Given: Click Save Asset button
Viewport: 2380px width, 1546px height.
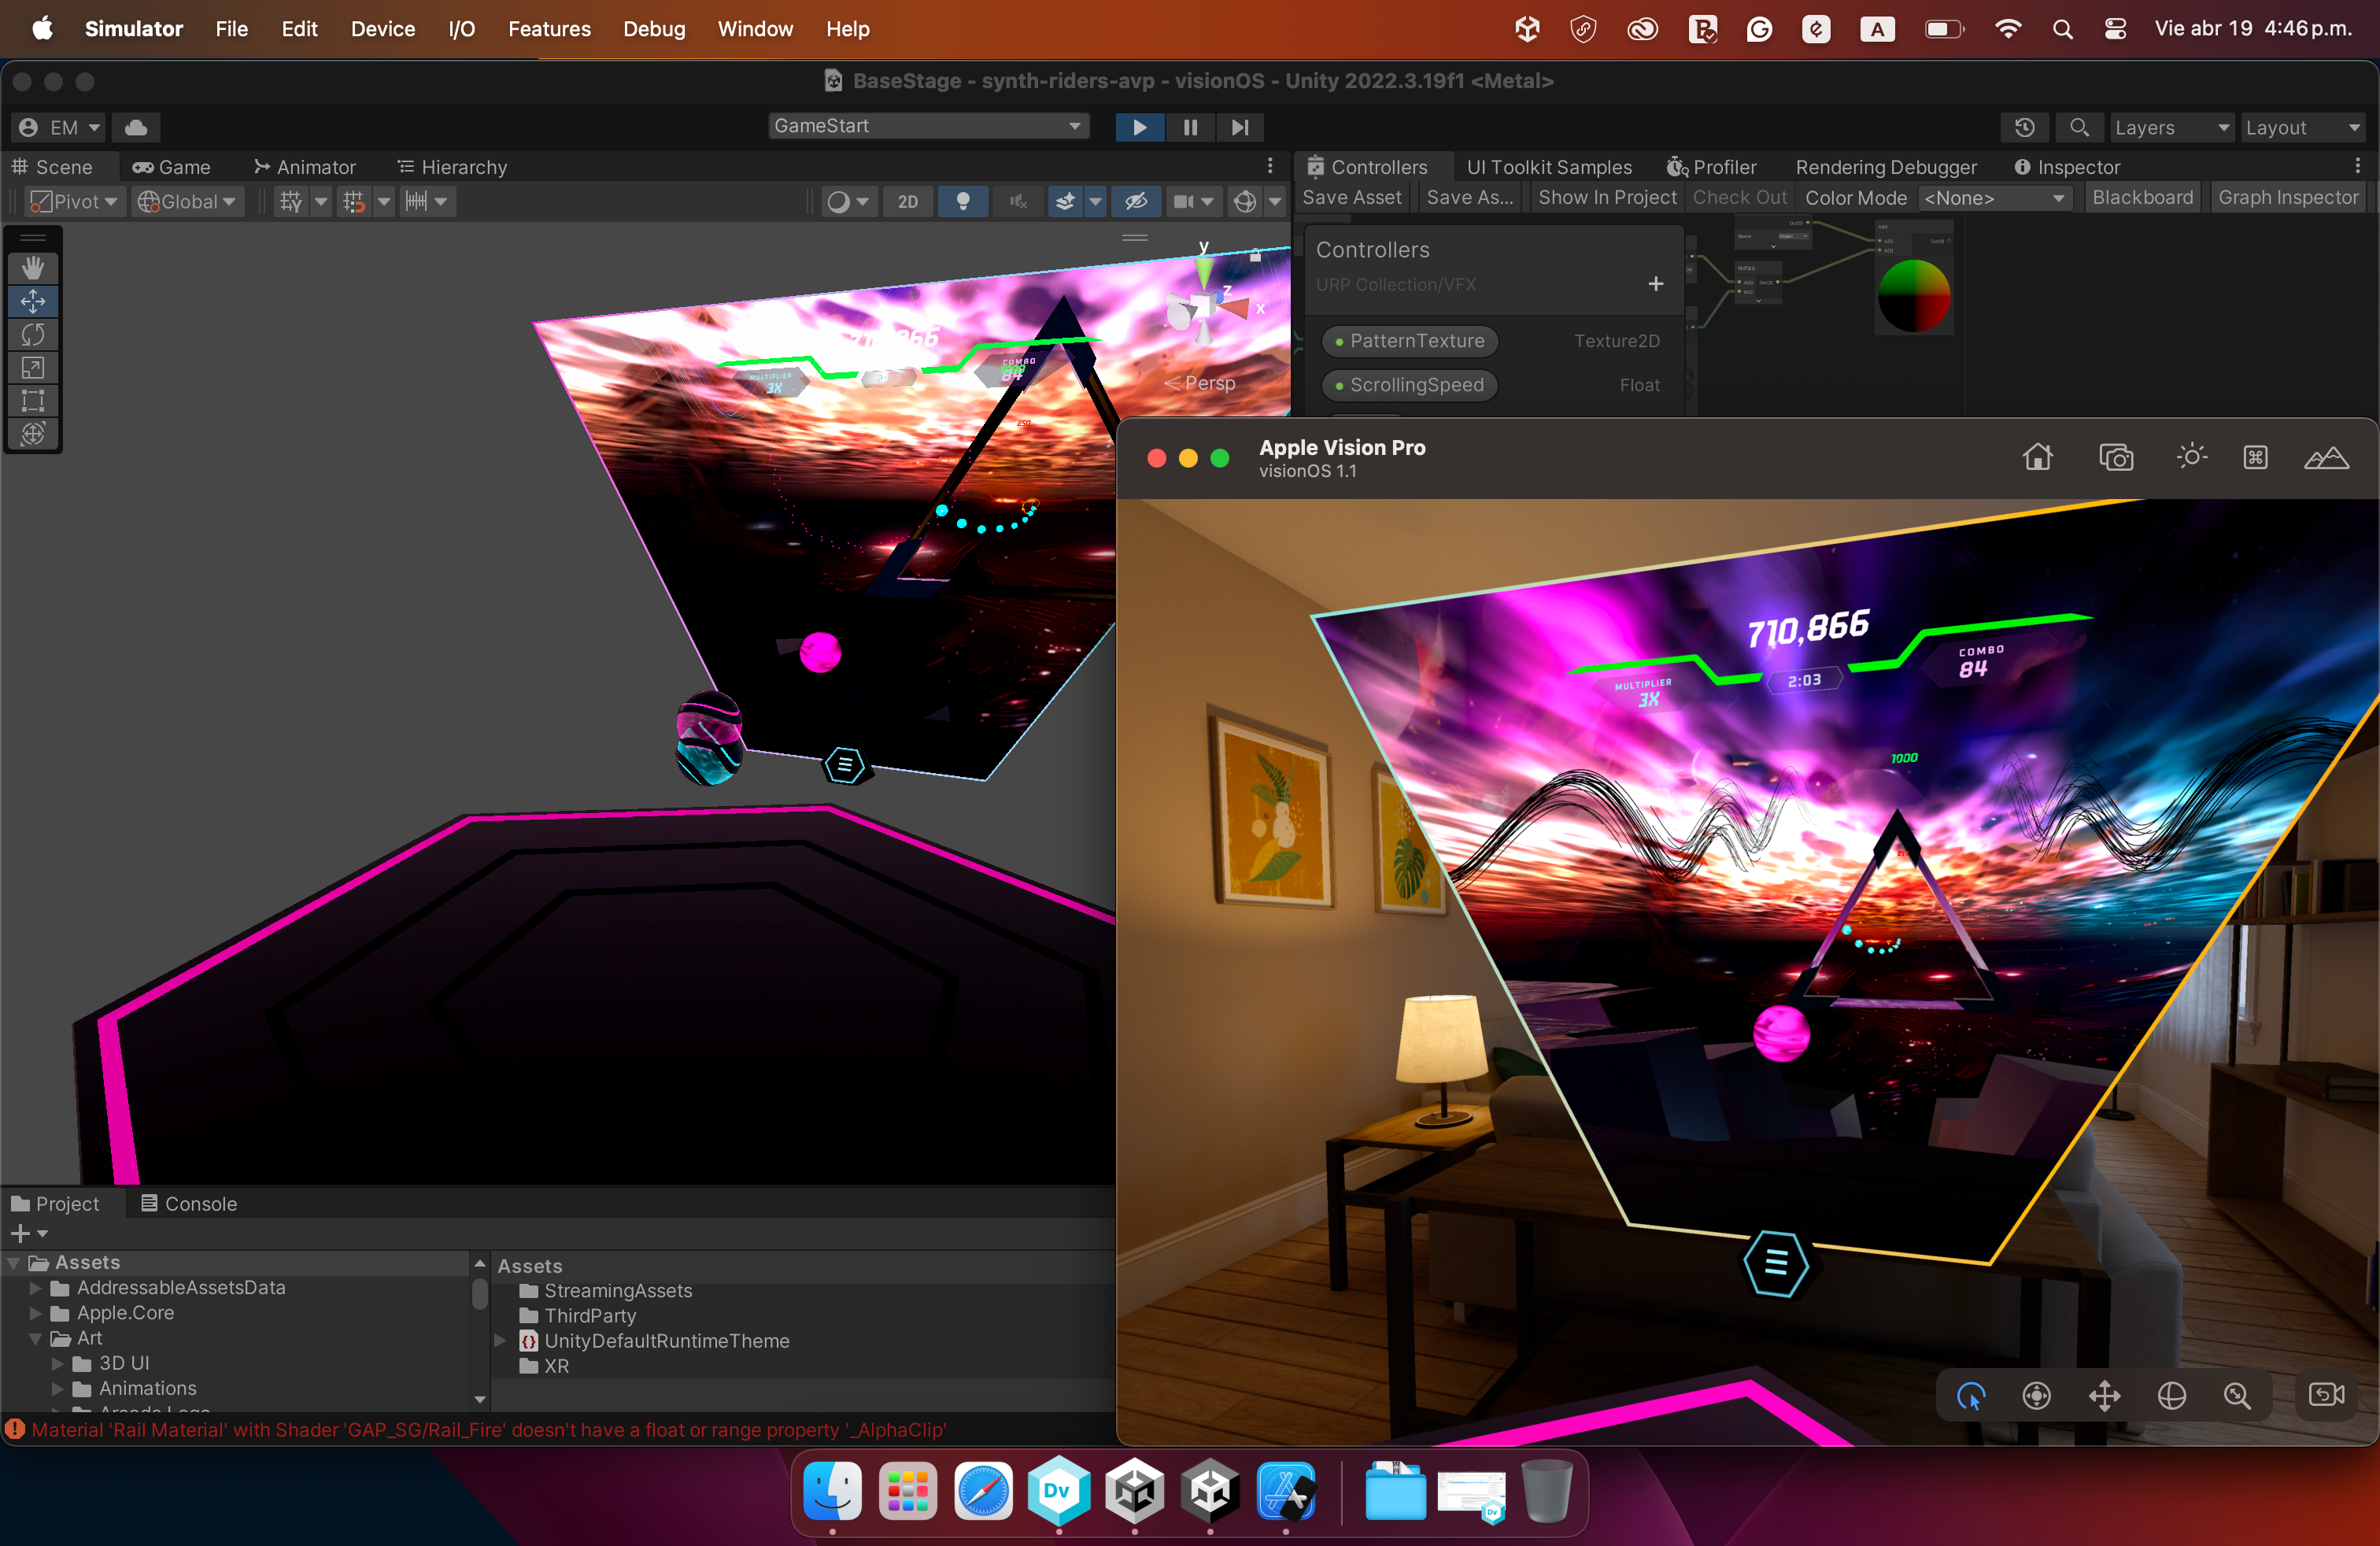Looking at the screenshot, I should tap(1351, 197).
